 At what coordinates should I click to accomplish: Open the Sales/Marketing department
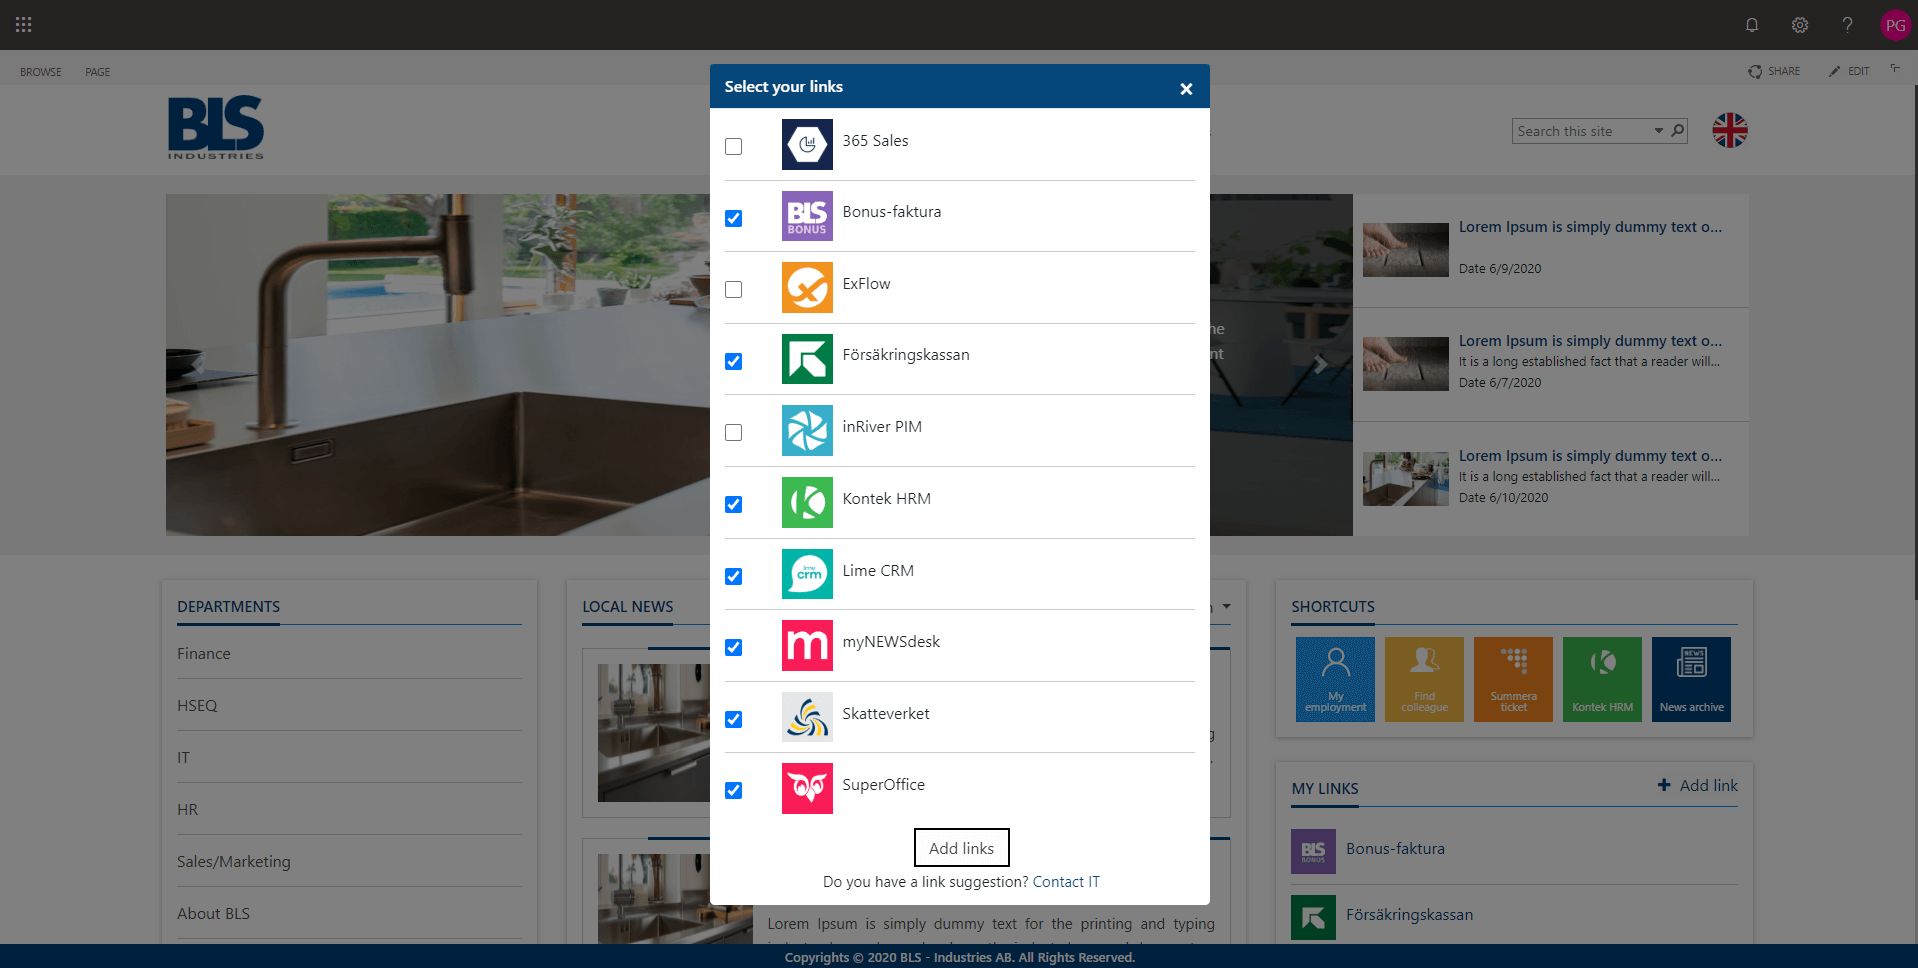[x=234, y=861]
